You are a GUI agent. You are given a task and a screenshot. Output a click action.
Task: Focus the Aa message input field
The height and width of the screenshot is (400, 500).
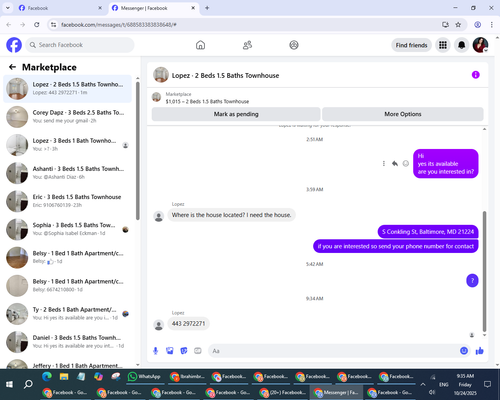tap(333, 351)
